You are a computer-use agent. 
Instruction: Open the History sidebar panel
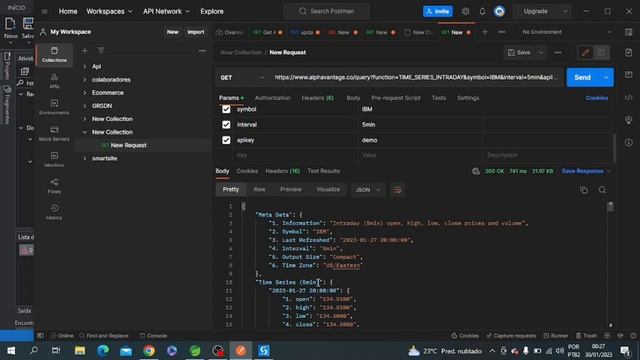[x=54, y=211]
